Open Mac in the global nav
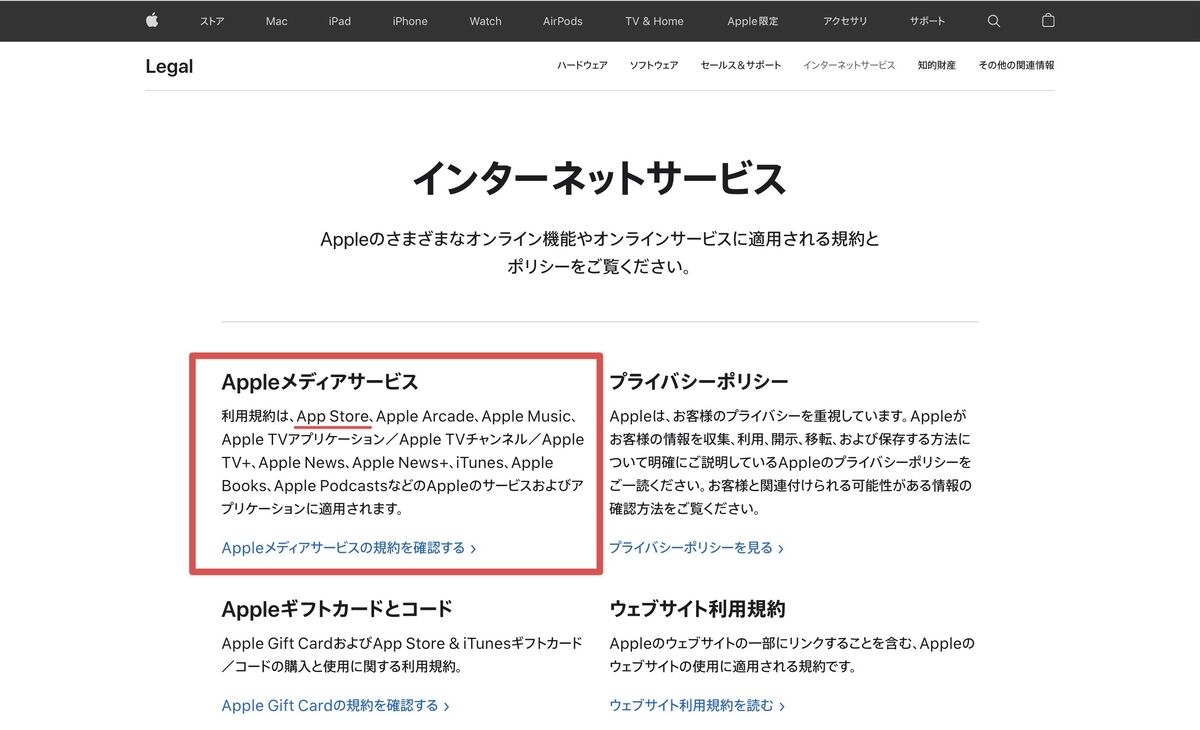Viewport: 1200px width, 730px height. coord(277,21)
